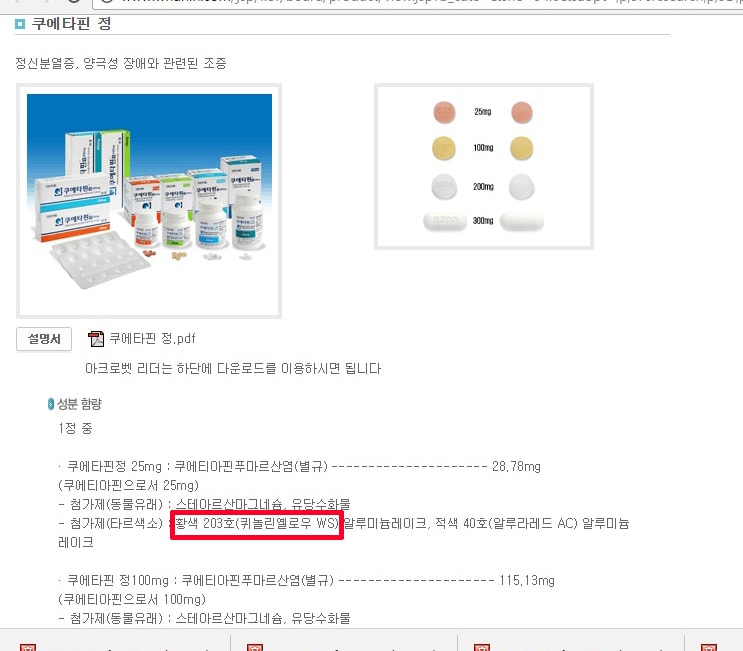This screenshot has height=651, width=743.
Task: Click the oblong 300mg tablet front image
Action: coord(445,221)
